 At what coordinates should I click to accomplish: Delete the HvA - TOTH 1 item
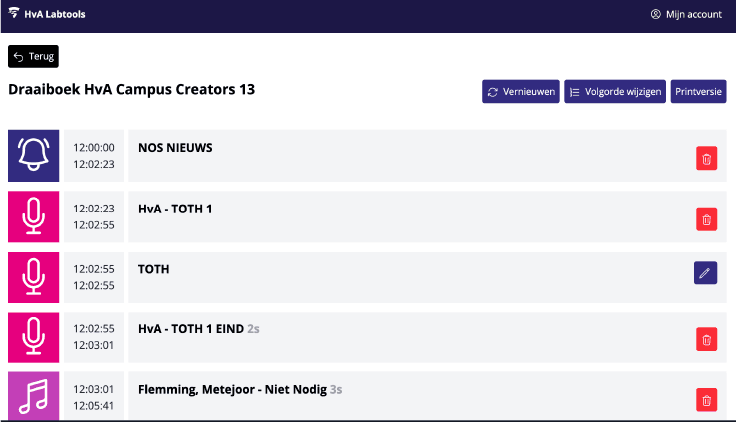click(706, 219)
